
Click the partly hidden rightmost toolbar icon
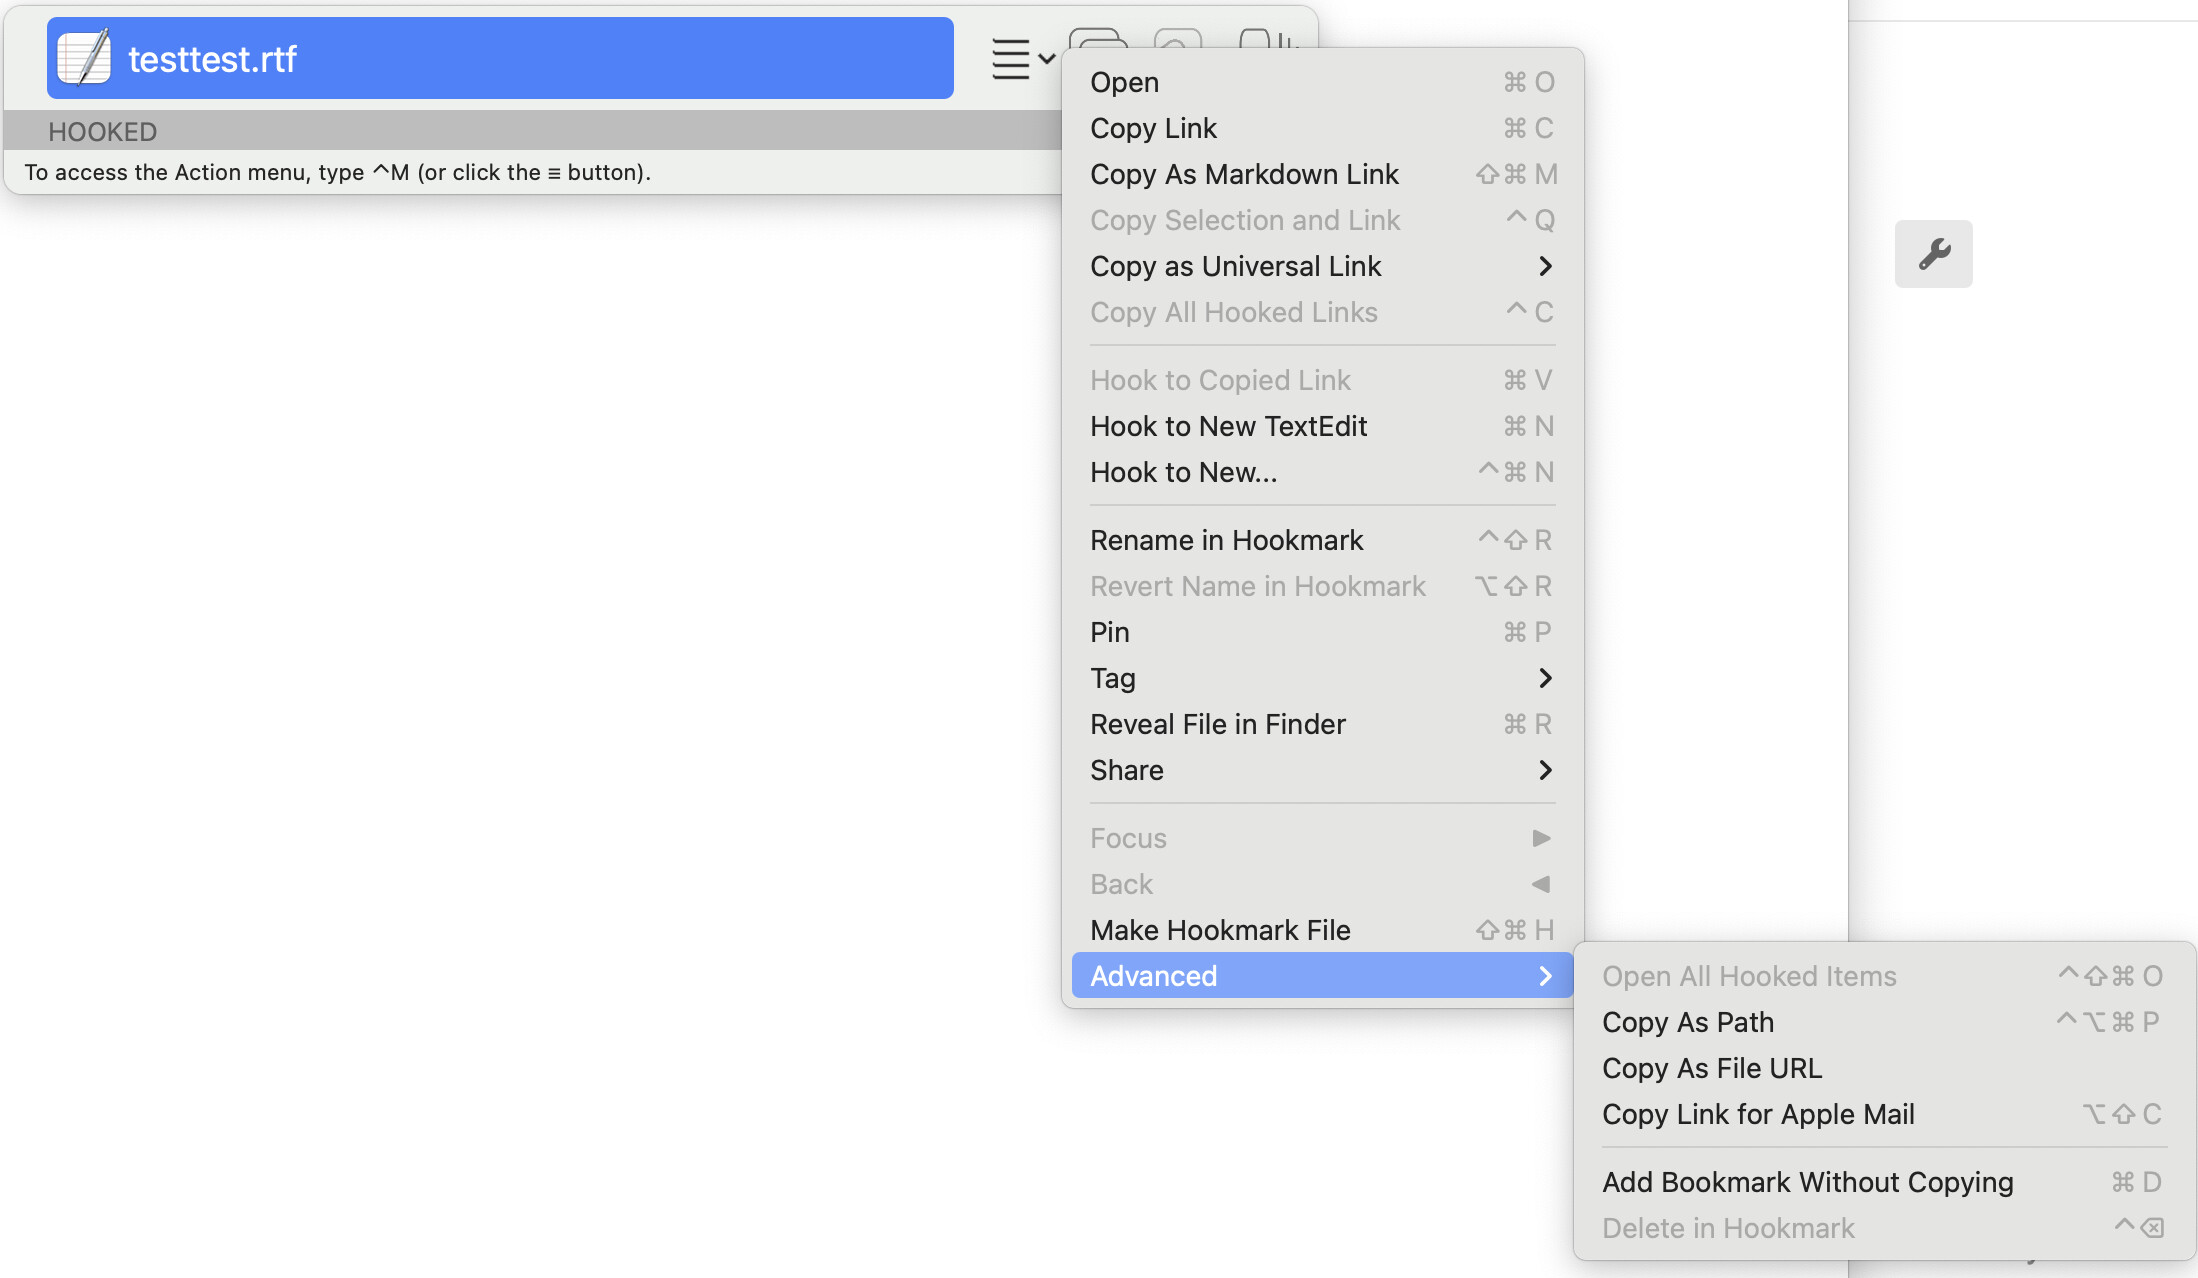(1267, 41)
